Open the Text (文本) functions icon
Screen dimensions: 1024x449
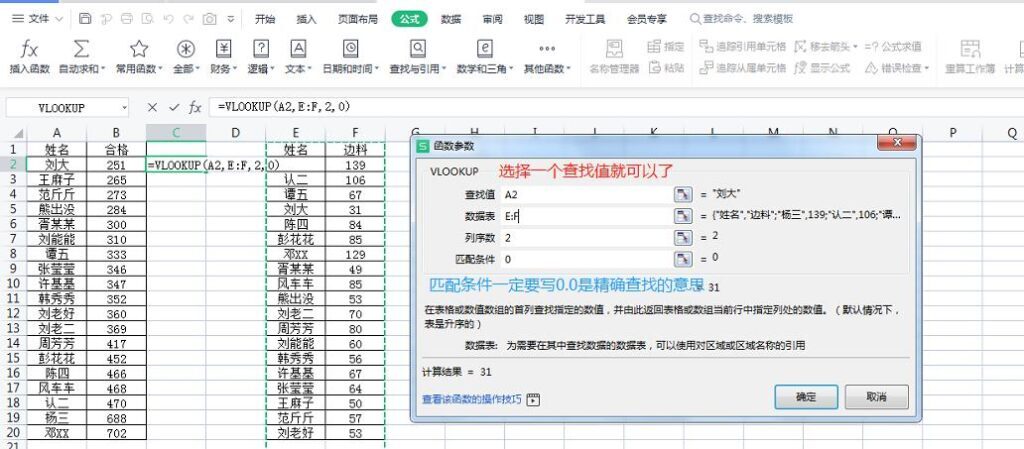pos(298,49)
